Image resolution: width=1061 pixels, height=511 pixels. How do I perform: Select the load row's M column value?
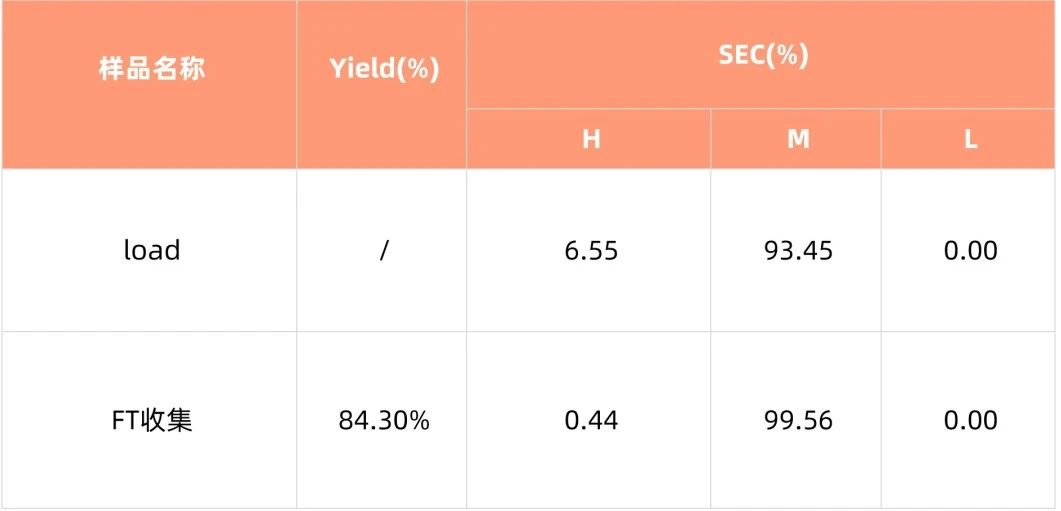[797, 250]
